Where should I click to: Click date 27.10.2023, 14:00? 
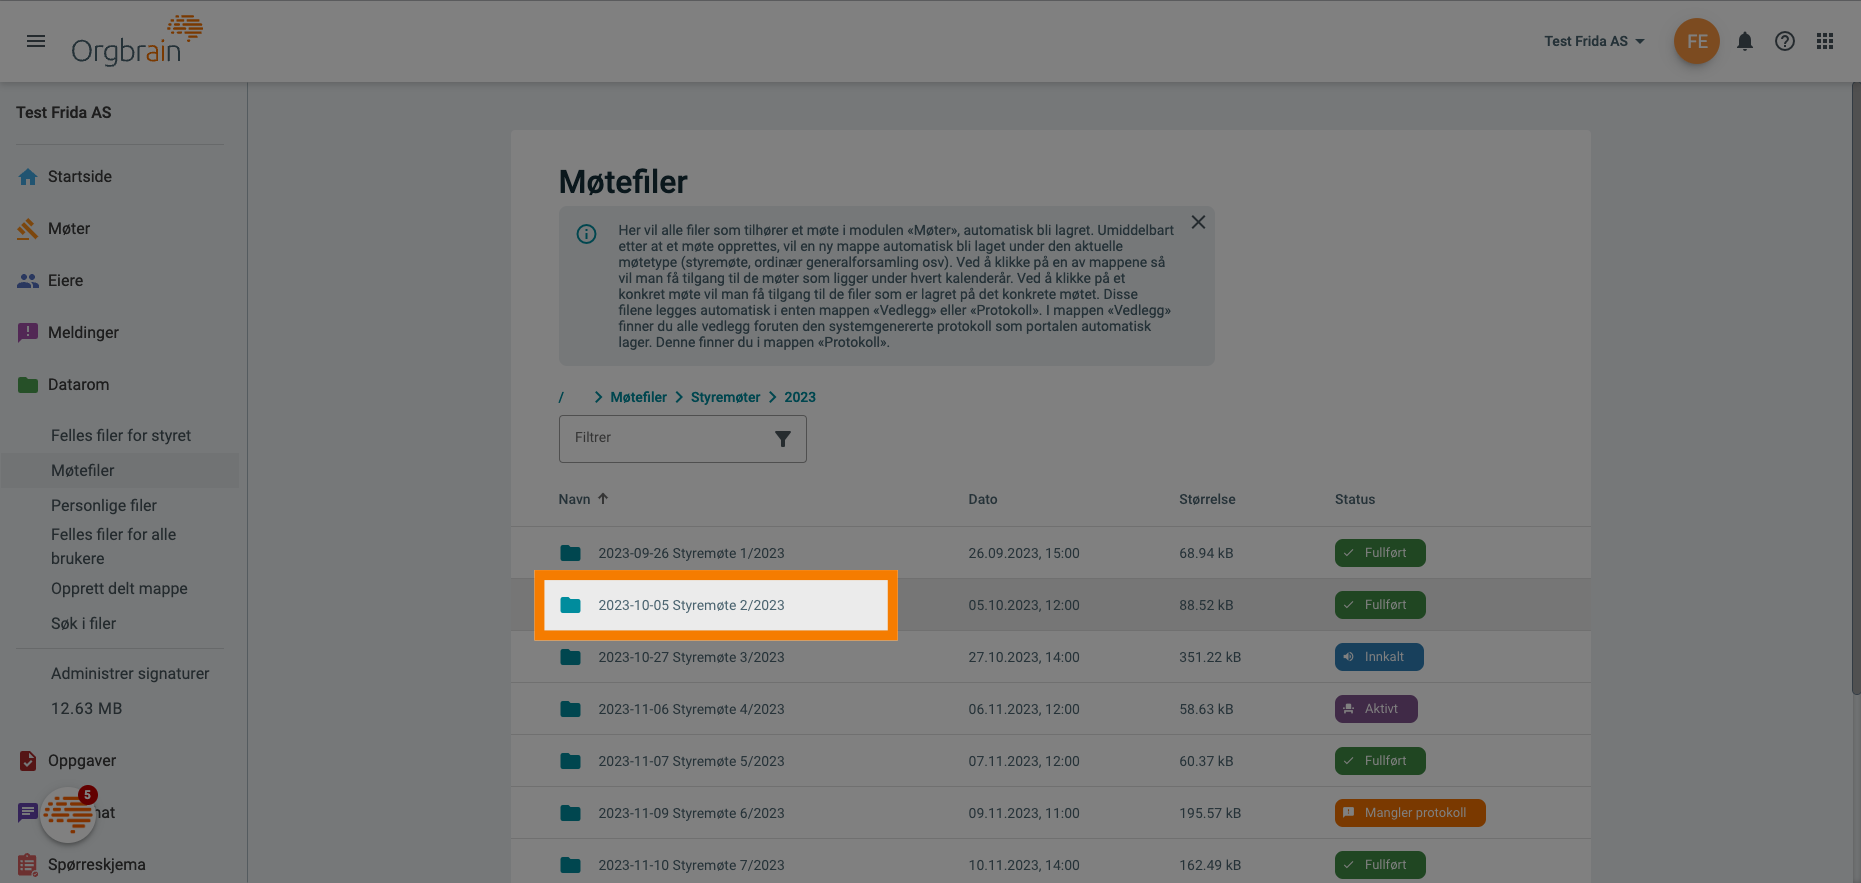tap(1024, 657)
